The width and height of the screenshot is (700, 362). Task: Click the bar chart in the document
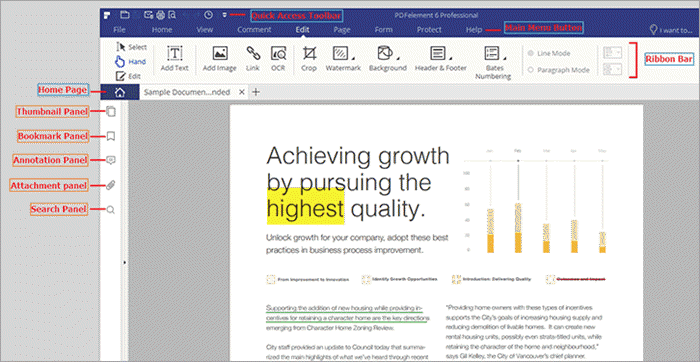tap(536, 201)
